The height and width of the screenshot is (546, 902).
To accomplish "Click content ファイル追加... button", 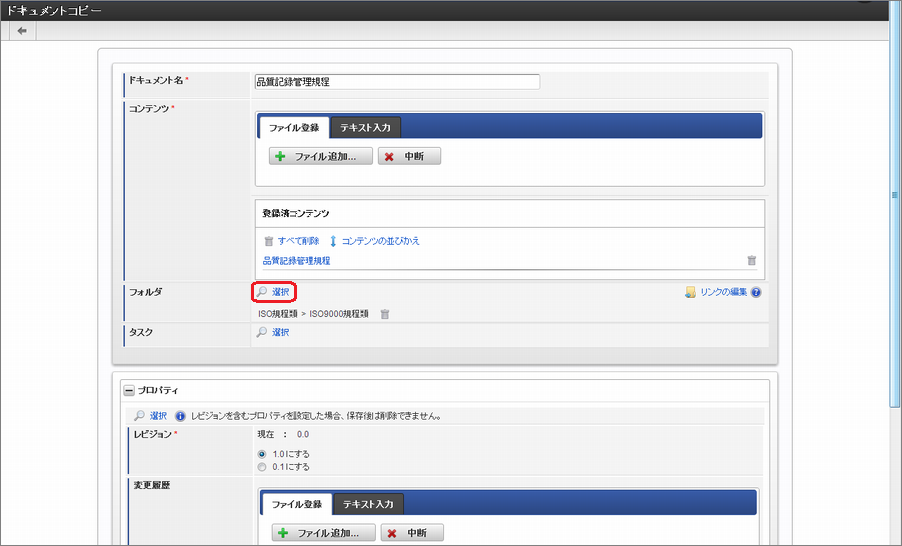I will pos(320,156).
